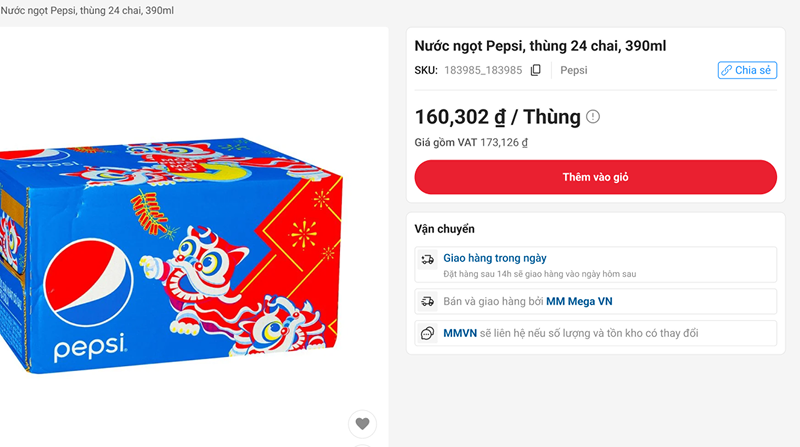The image size is (800, 447).
Task: Click the chat bubble icon beside MMVN
Action: pyautogui.click(x=428, y=333)
